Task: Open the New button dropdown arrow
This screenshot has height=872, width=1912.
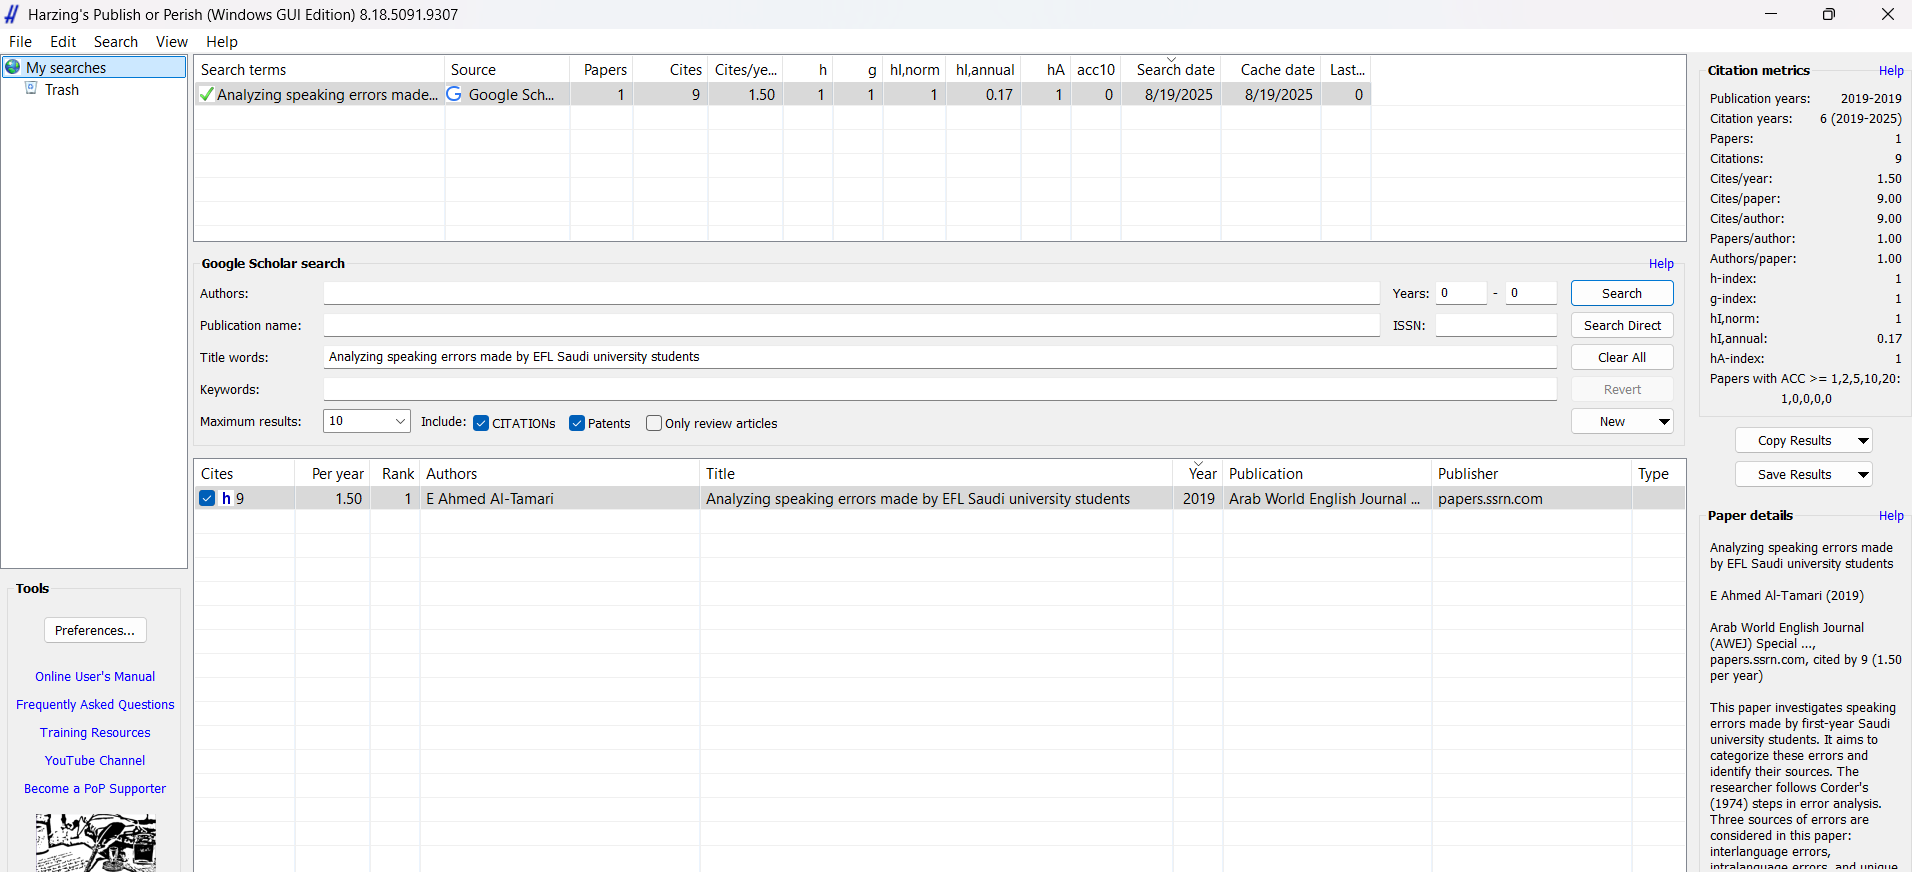Action: click(x=1664, y=422)
